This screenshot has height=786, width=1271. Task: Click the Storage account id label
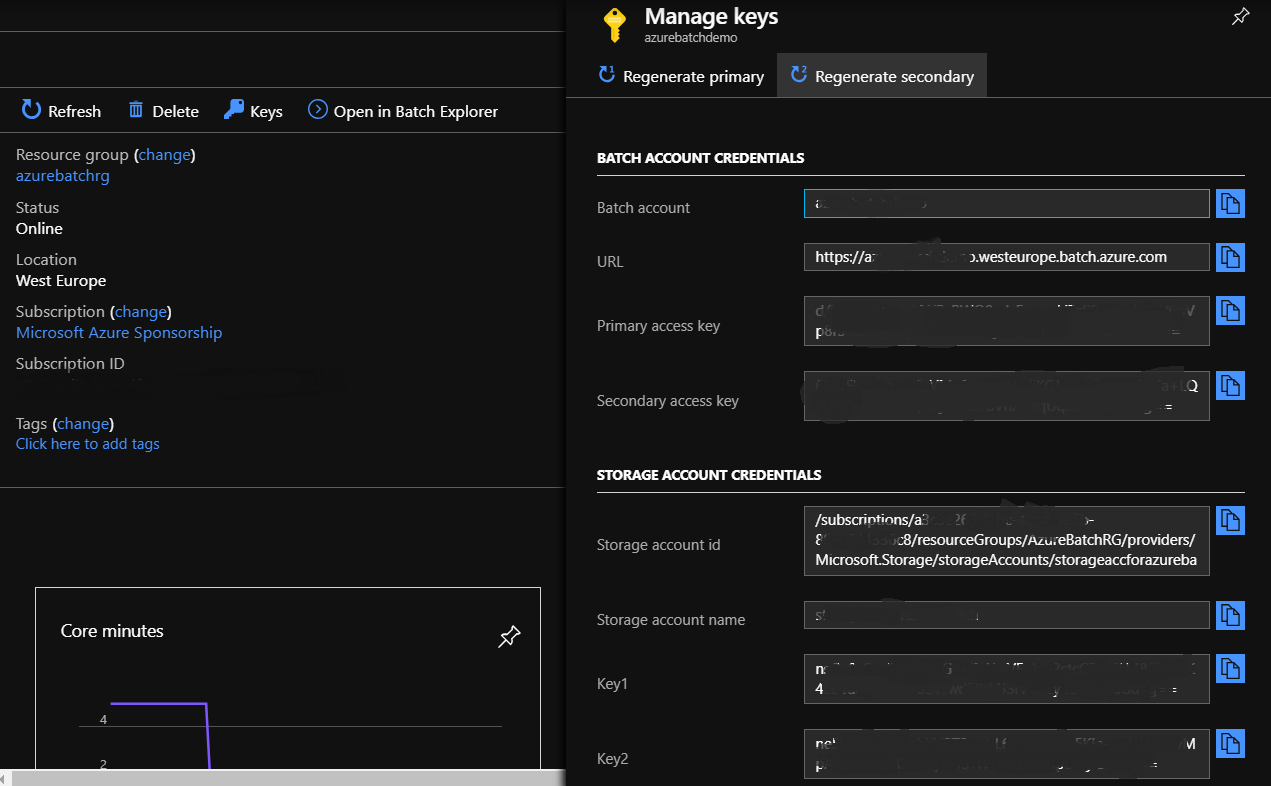click(658, 545)
